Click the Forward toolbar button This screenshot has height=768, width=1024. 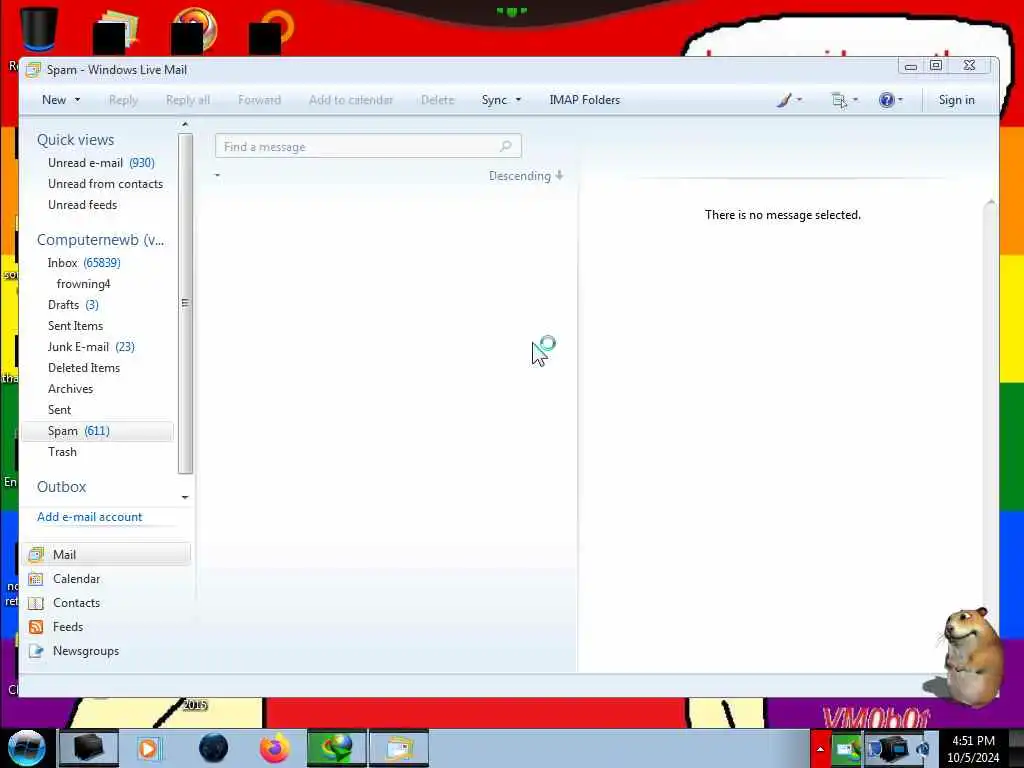coord(259,100)
